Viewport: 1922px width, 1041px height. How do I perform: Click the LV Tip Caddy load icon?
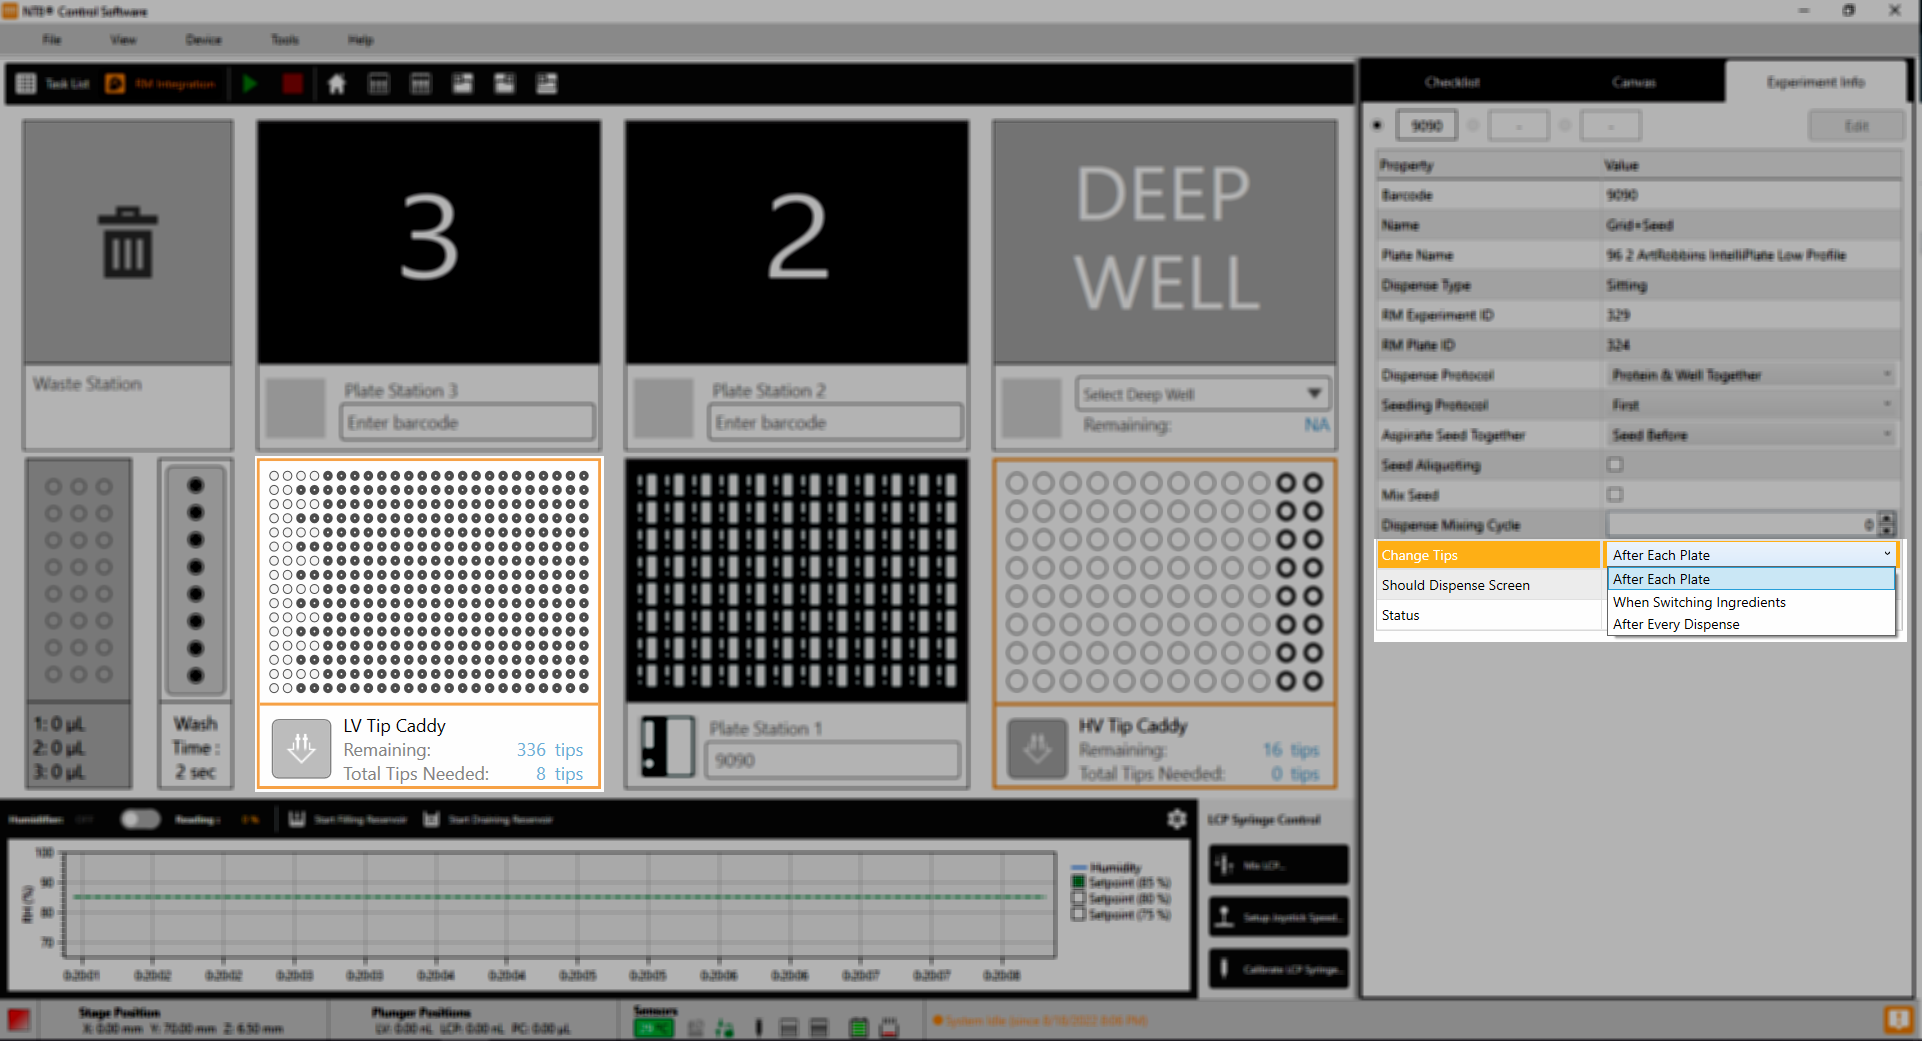(x=301, y=748)
